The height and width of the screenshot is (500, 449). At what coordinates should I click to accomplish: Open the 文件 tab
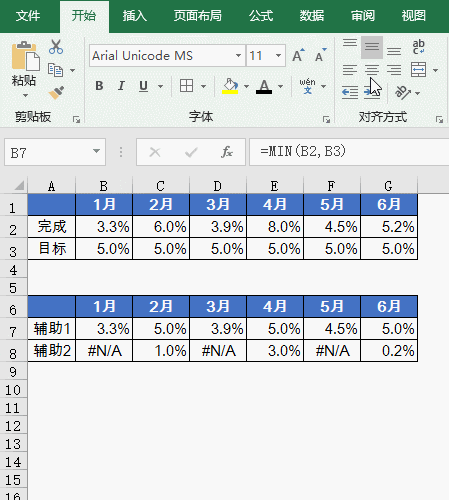click(28, 16)
